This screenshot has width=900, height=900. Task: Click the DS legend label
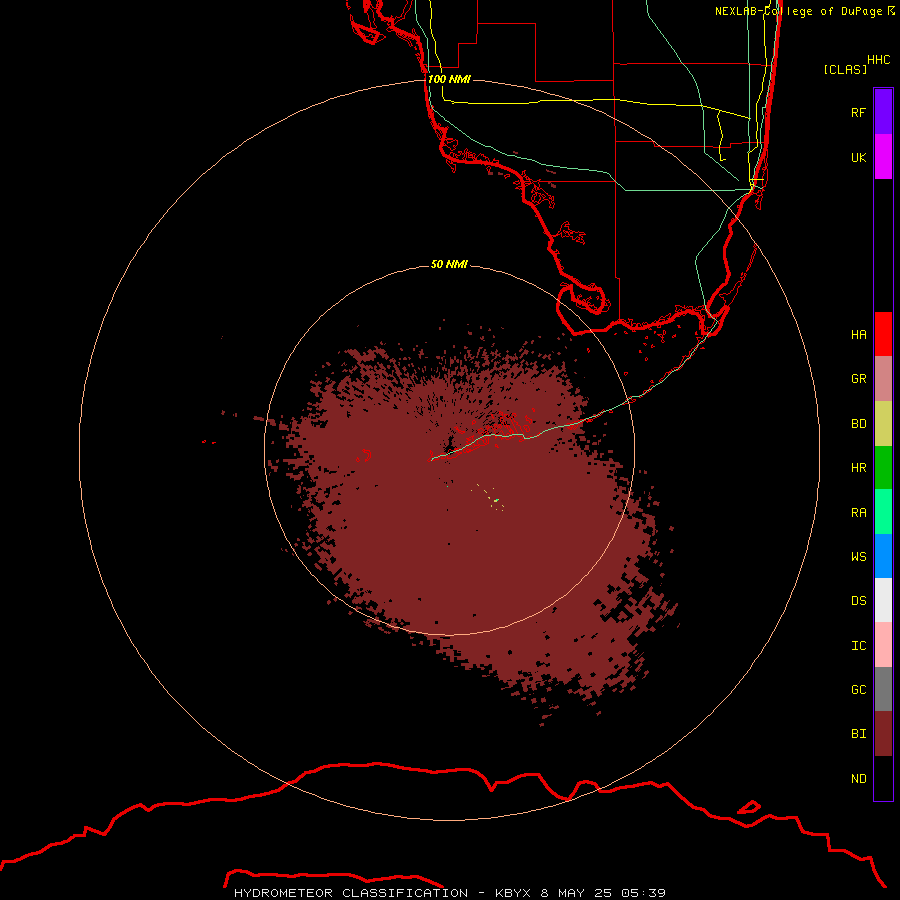(858, 601)
